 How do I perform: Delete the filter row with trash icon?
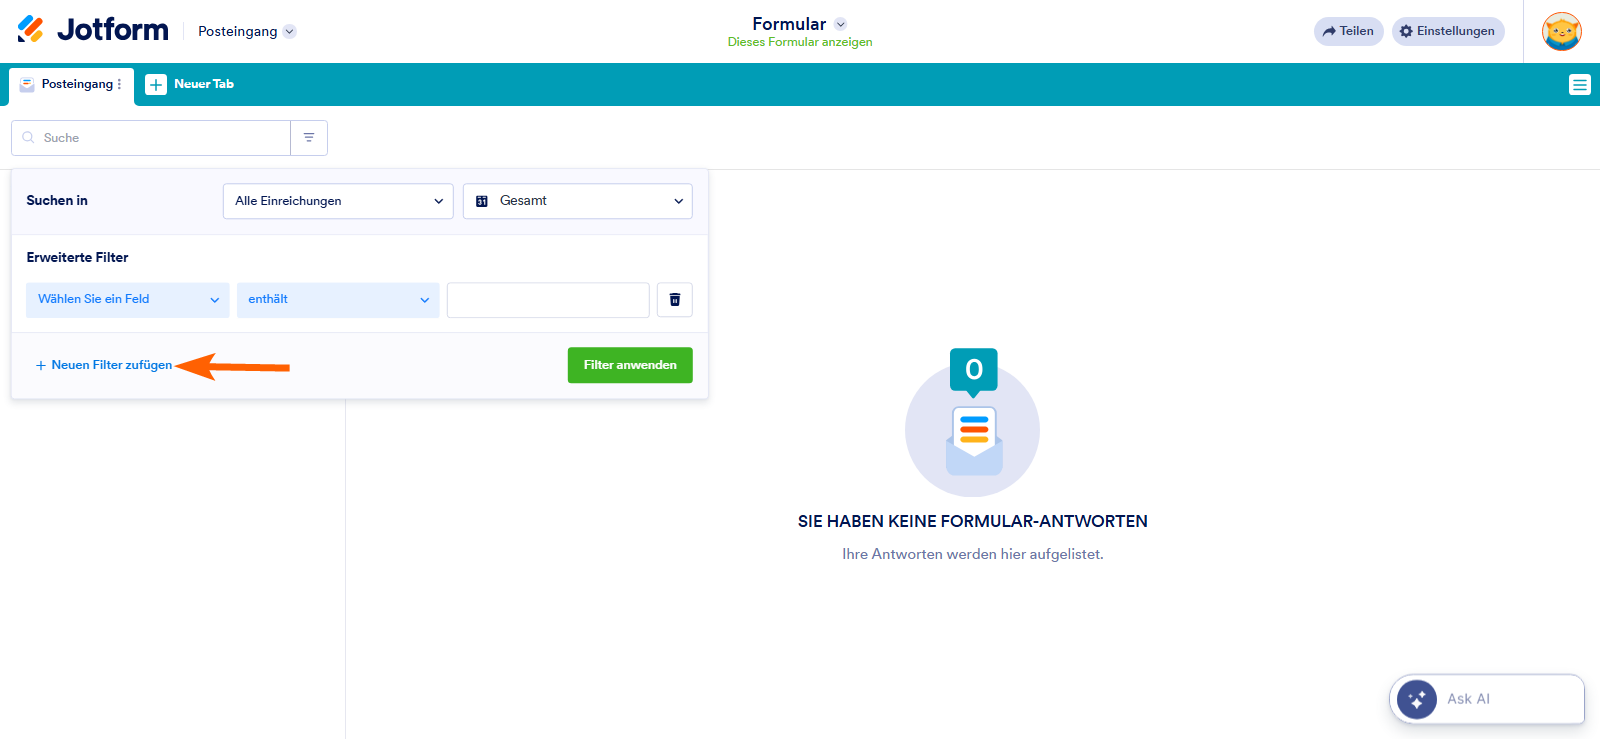[x=675, y=300]
